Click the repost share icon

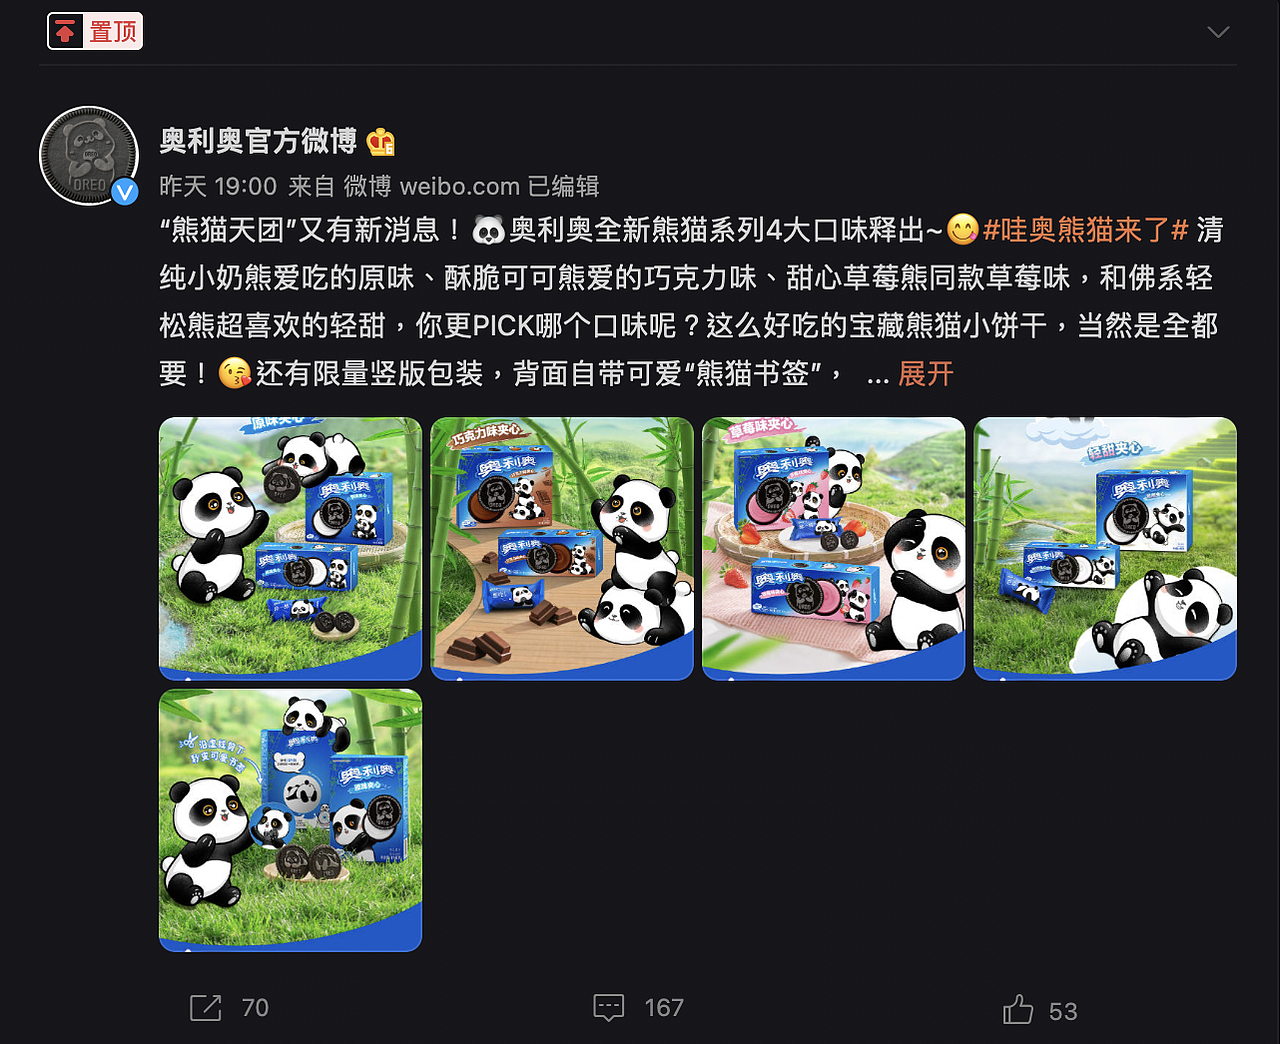(x=206, y=1007)
